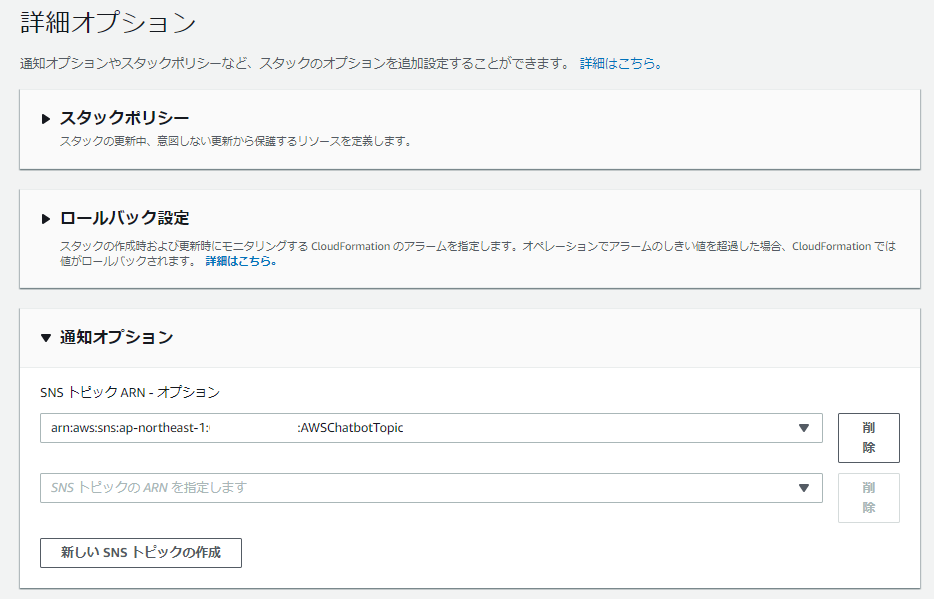
Task: Click the ロールバック設定 section title
Action: pos(124,218)
